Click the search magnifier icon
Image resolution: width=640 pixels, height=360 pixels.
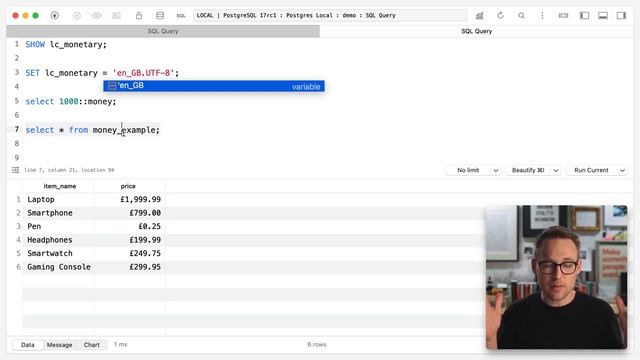(x=521, y=16)
